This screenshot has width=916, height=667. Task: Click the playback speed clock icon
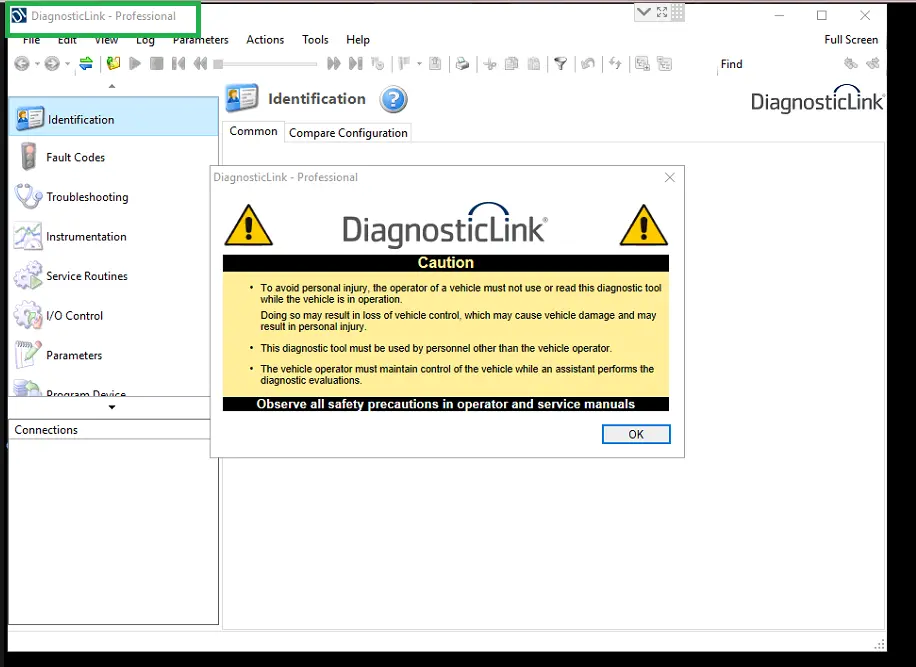[x=378, y=63]
